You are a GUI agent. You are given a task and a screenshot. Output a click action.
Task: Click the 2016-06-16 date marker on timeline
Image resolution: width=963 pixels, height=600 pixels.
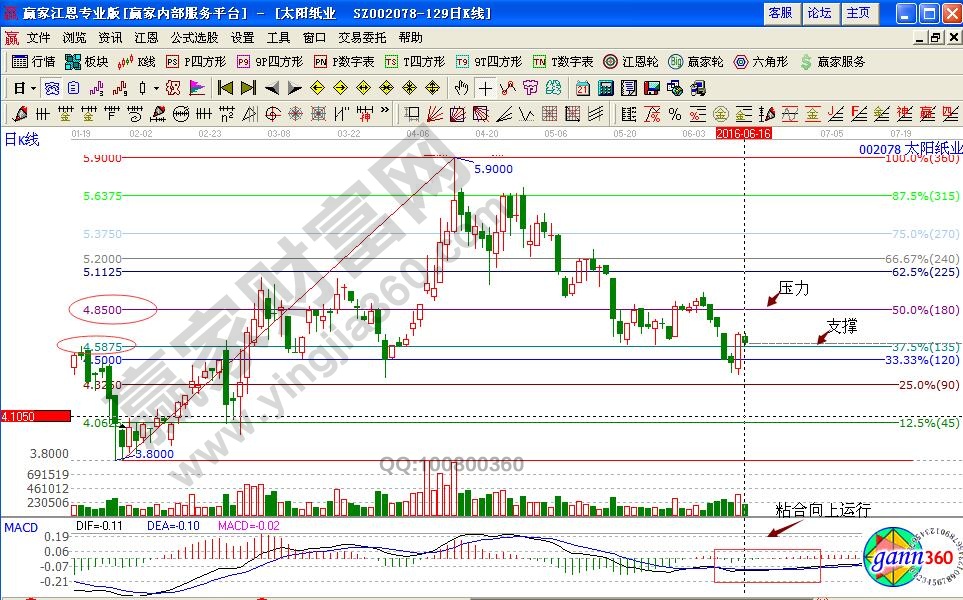(744, 133)
